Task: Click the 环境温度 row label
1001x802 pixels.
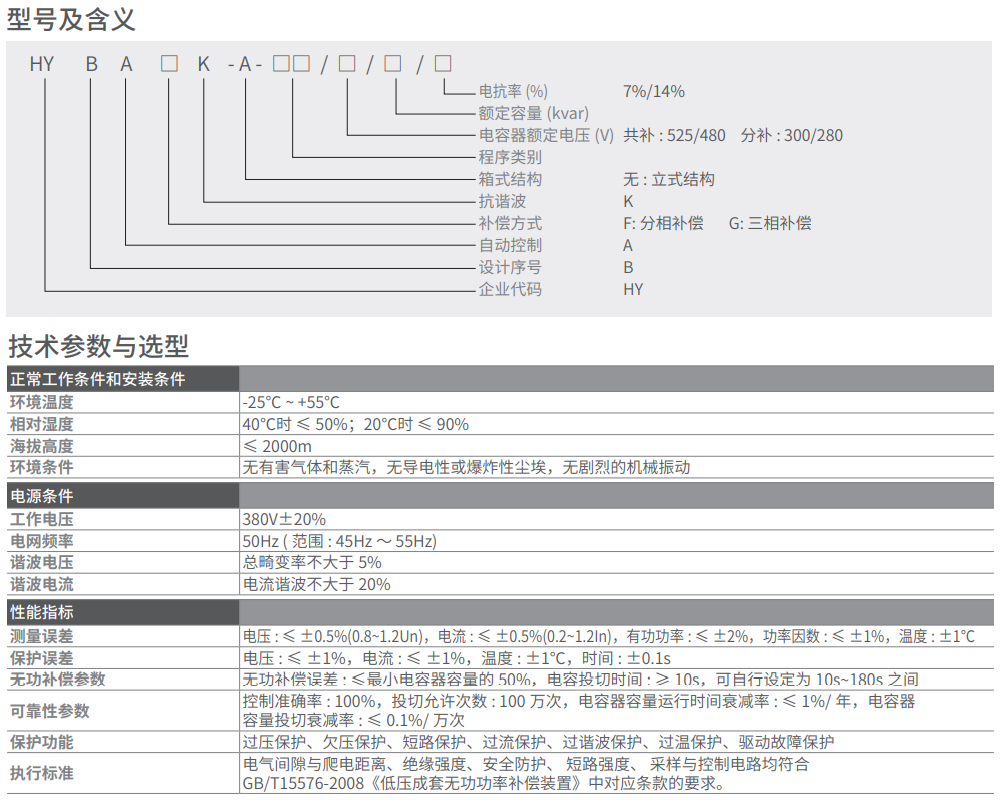Action: pos(41,403)
